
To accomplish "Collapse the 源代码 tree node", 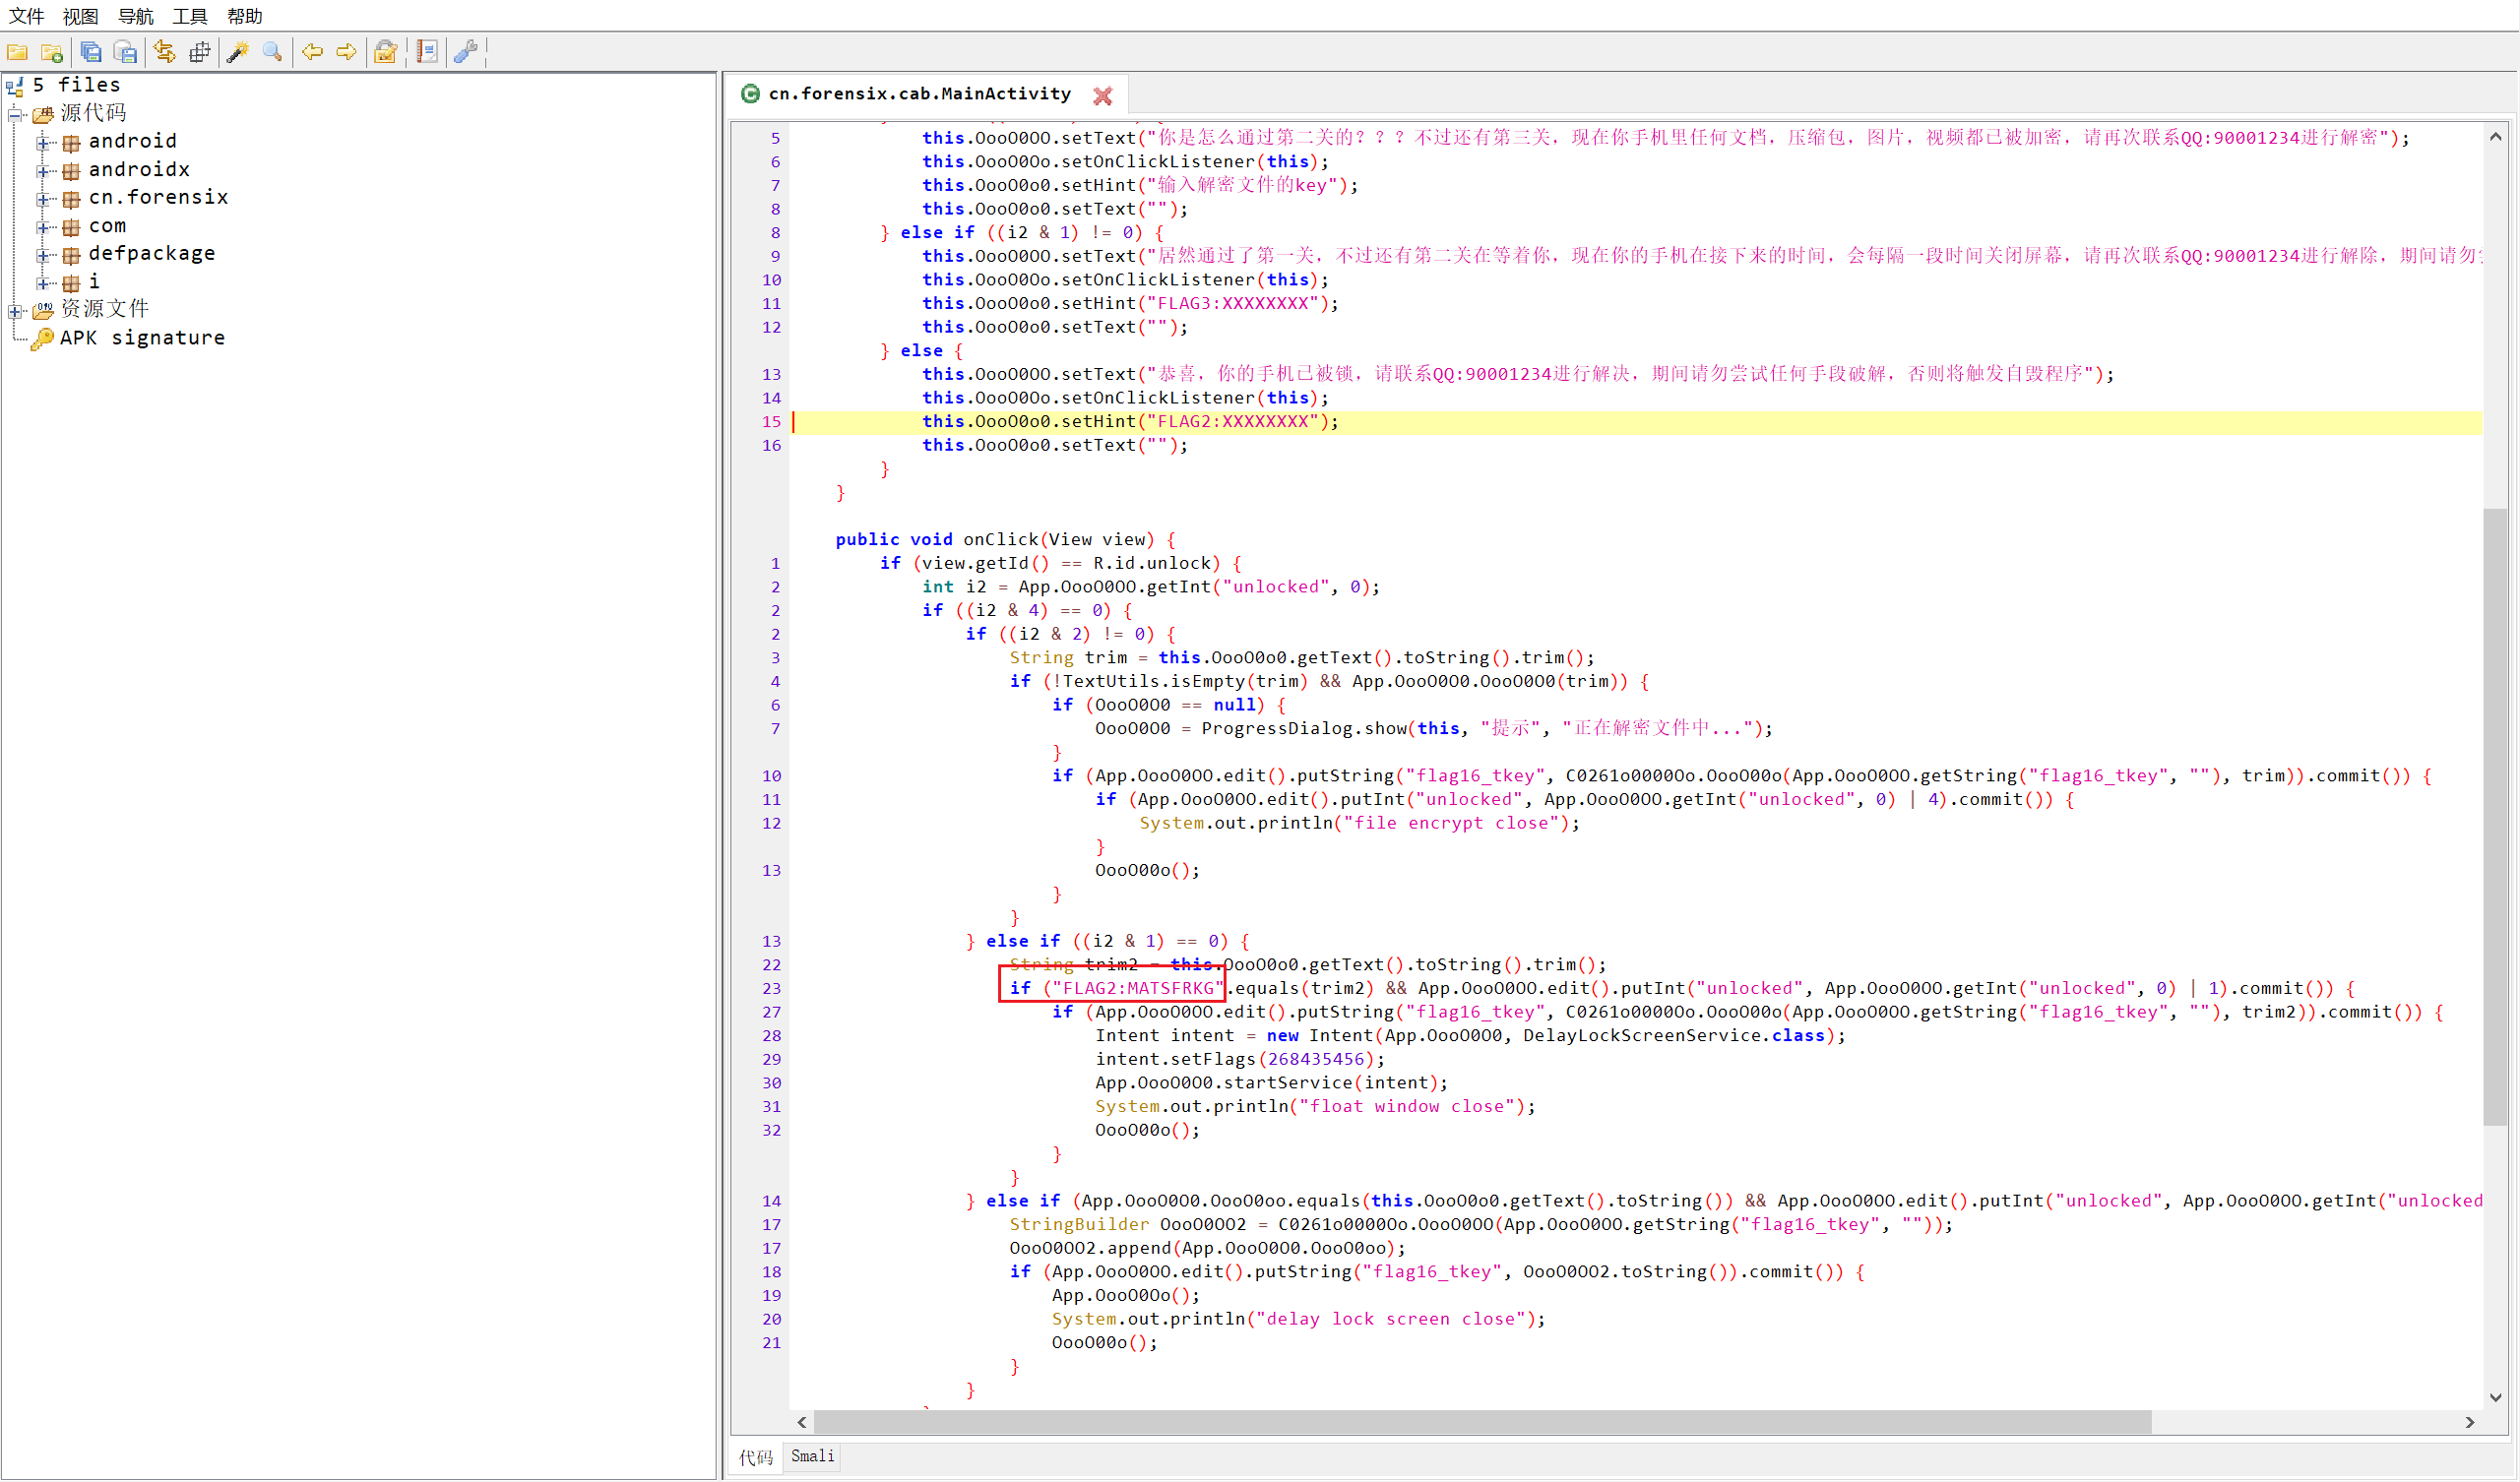I will [x=15, y=114].
